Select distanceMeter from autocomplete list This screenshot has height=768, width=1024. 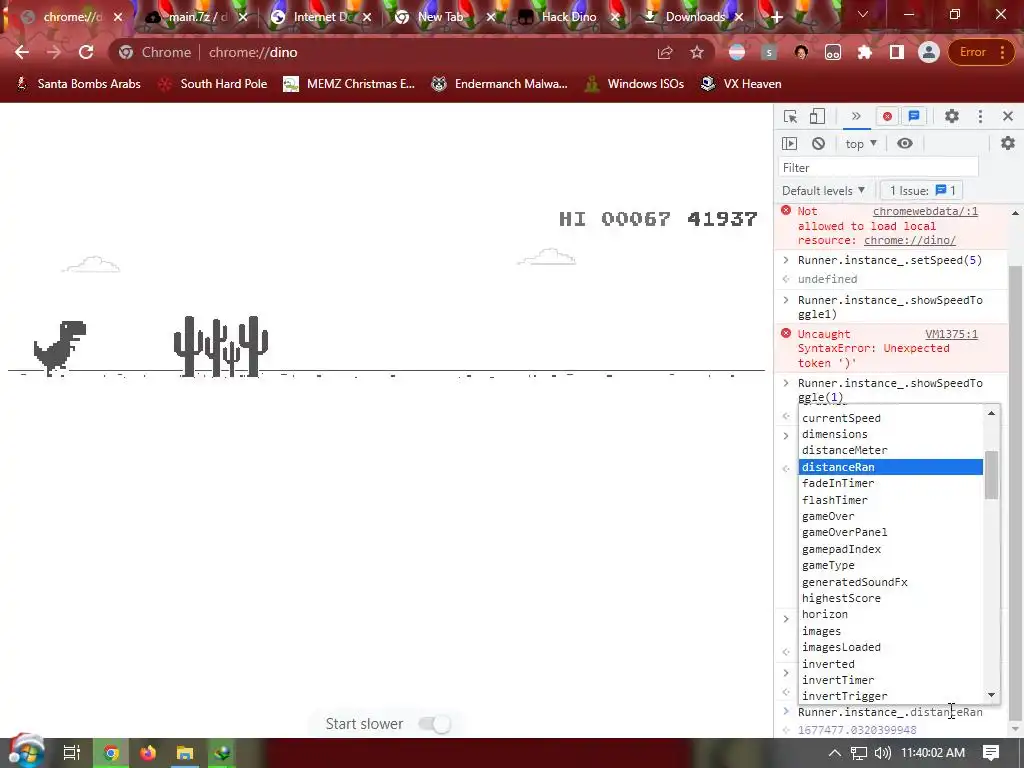pyautogui.click(x=891, y=450)
